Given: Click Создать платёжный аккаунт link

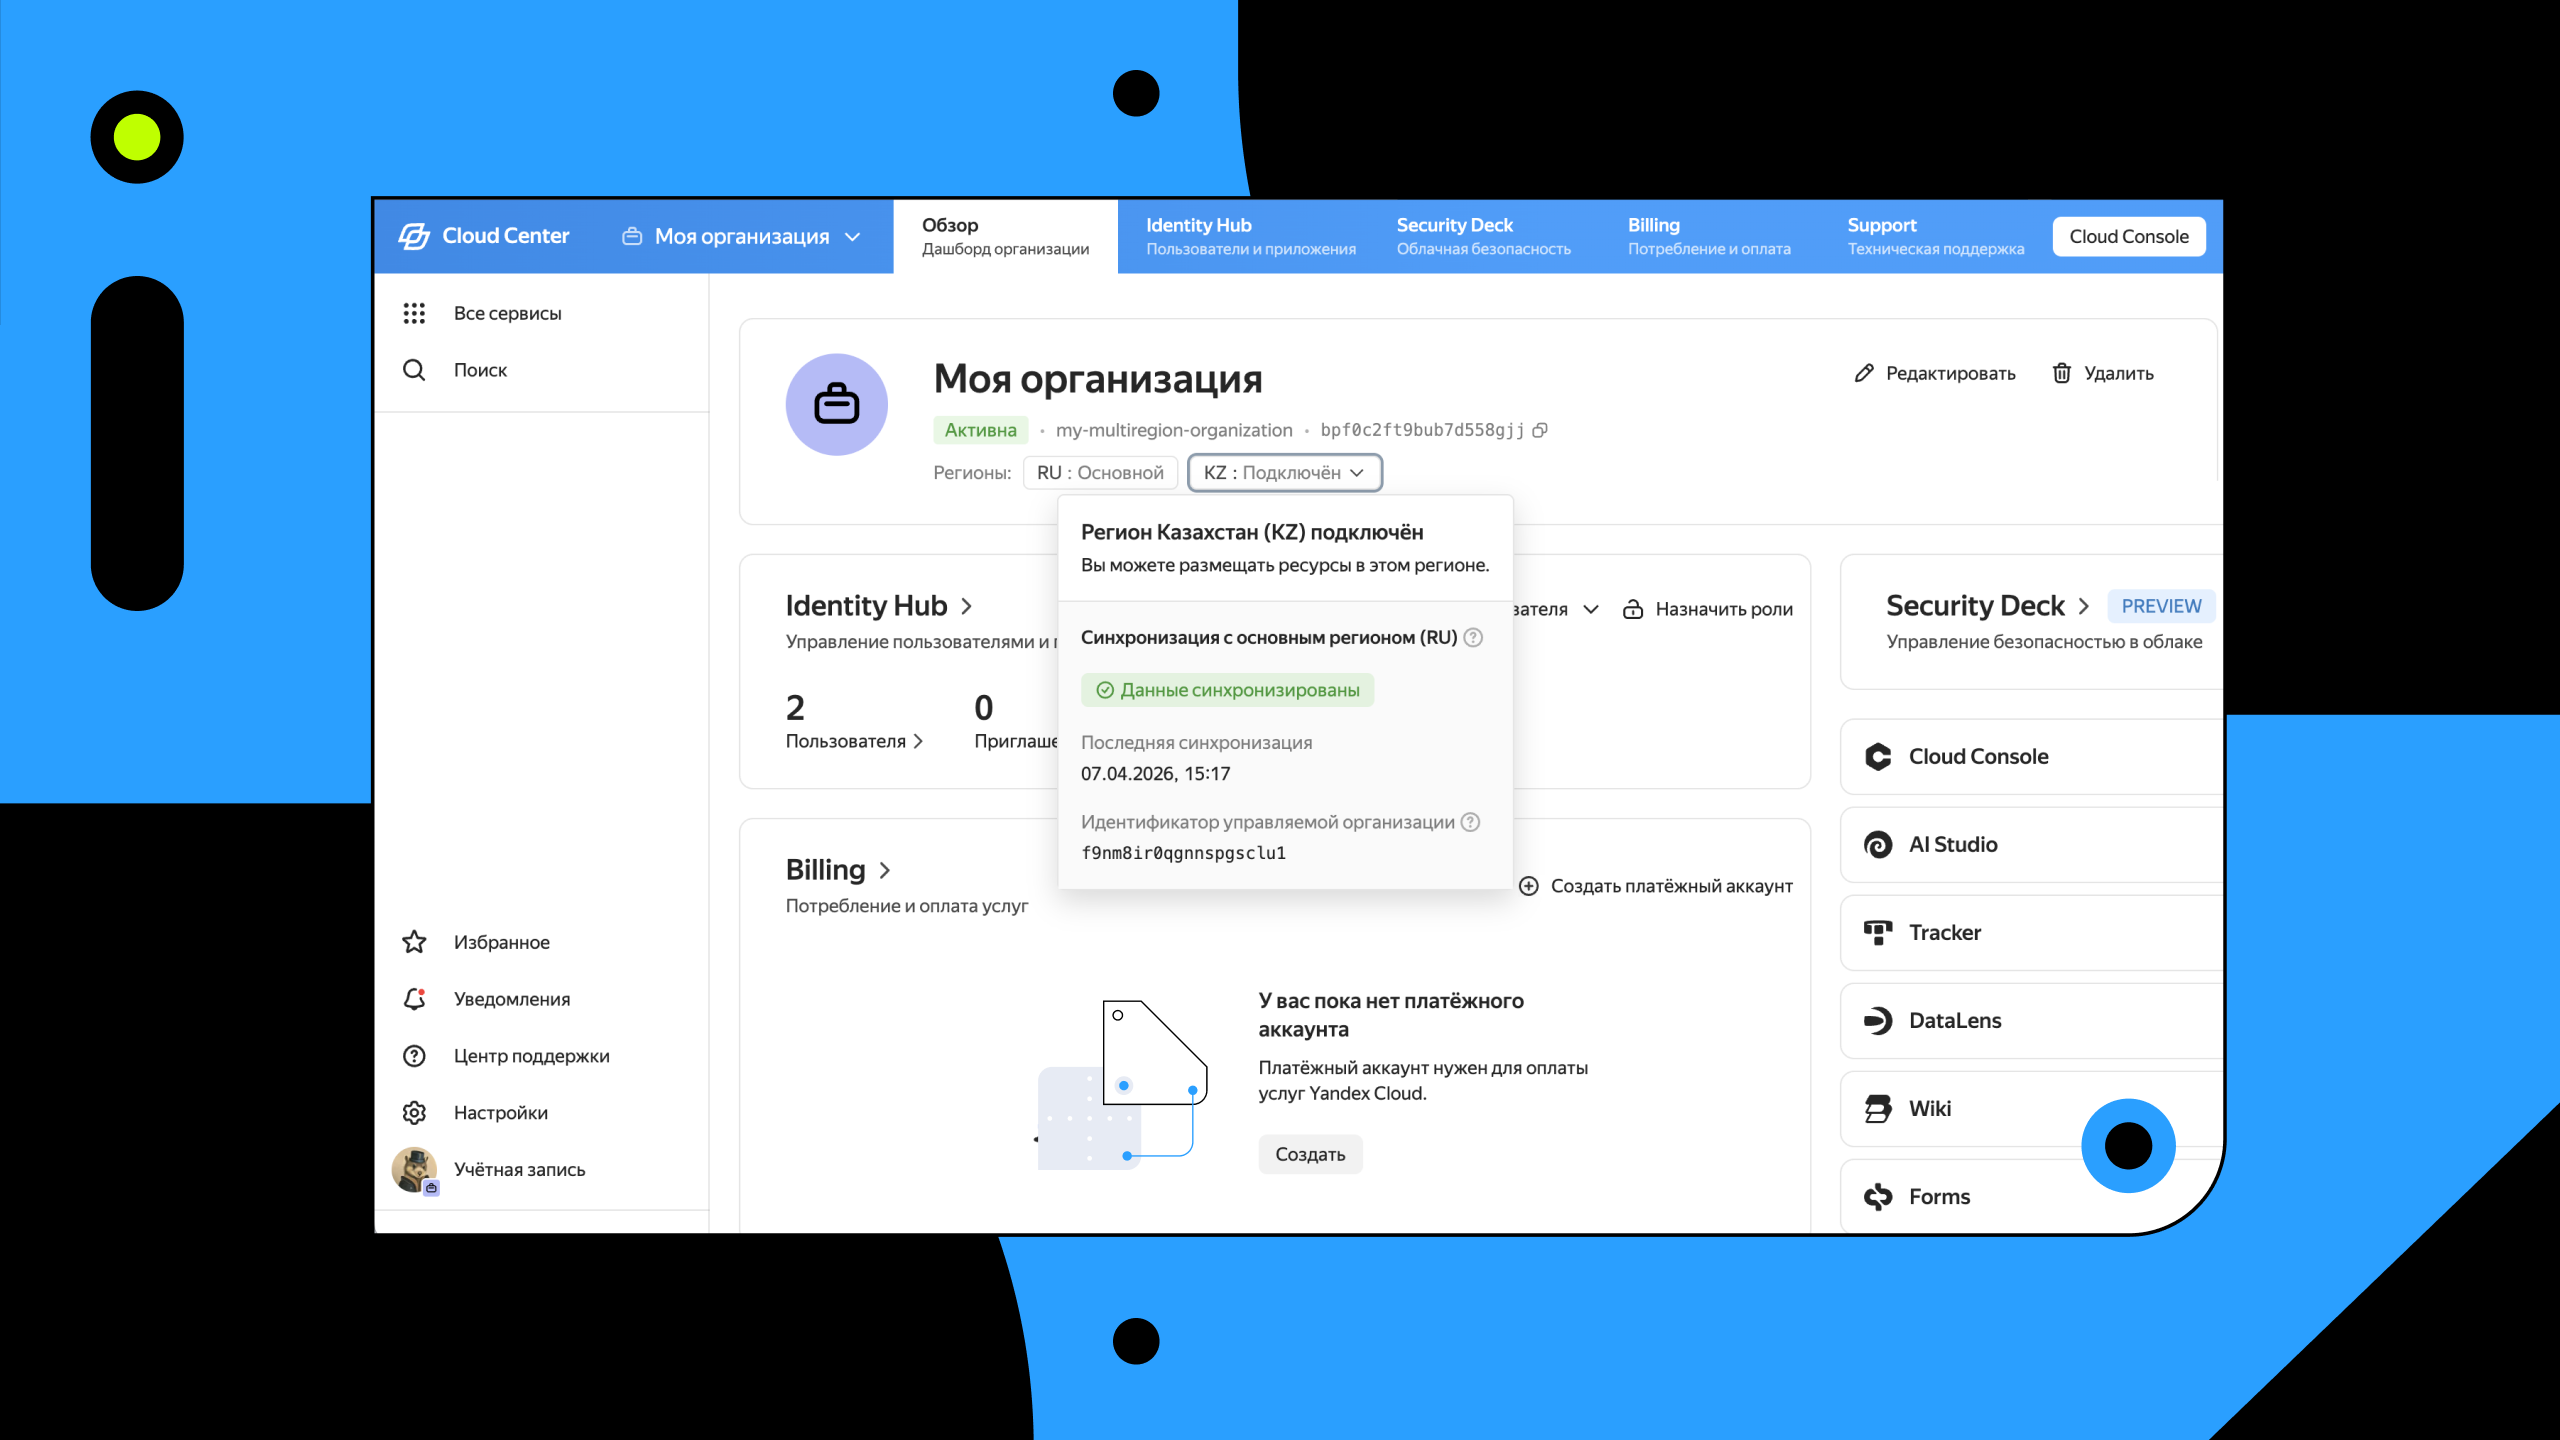Looking at the screenshot, I should pyautogui.click(x=1656, y=886).
